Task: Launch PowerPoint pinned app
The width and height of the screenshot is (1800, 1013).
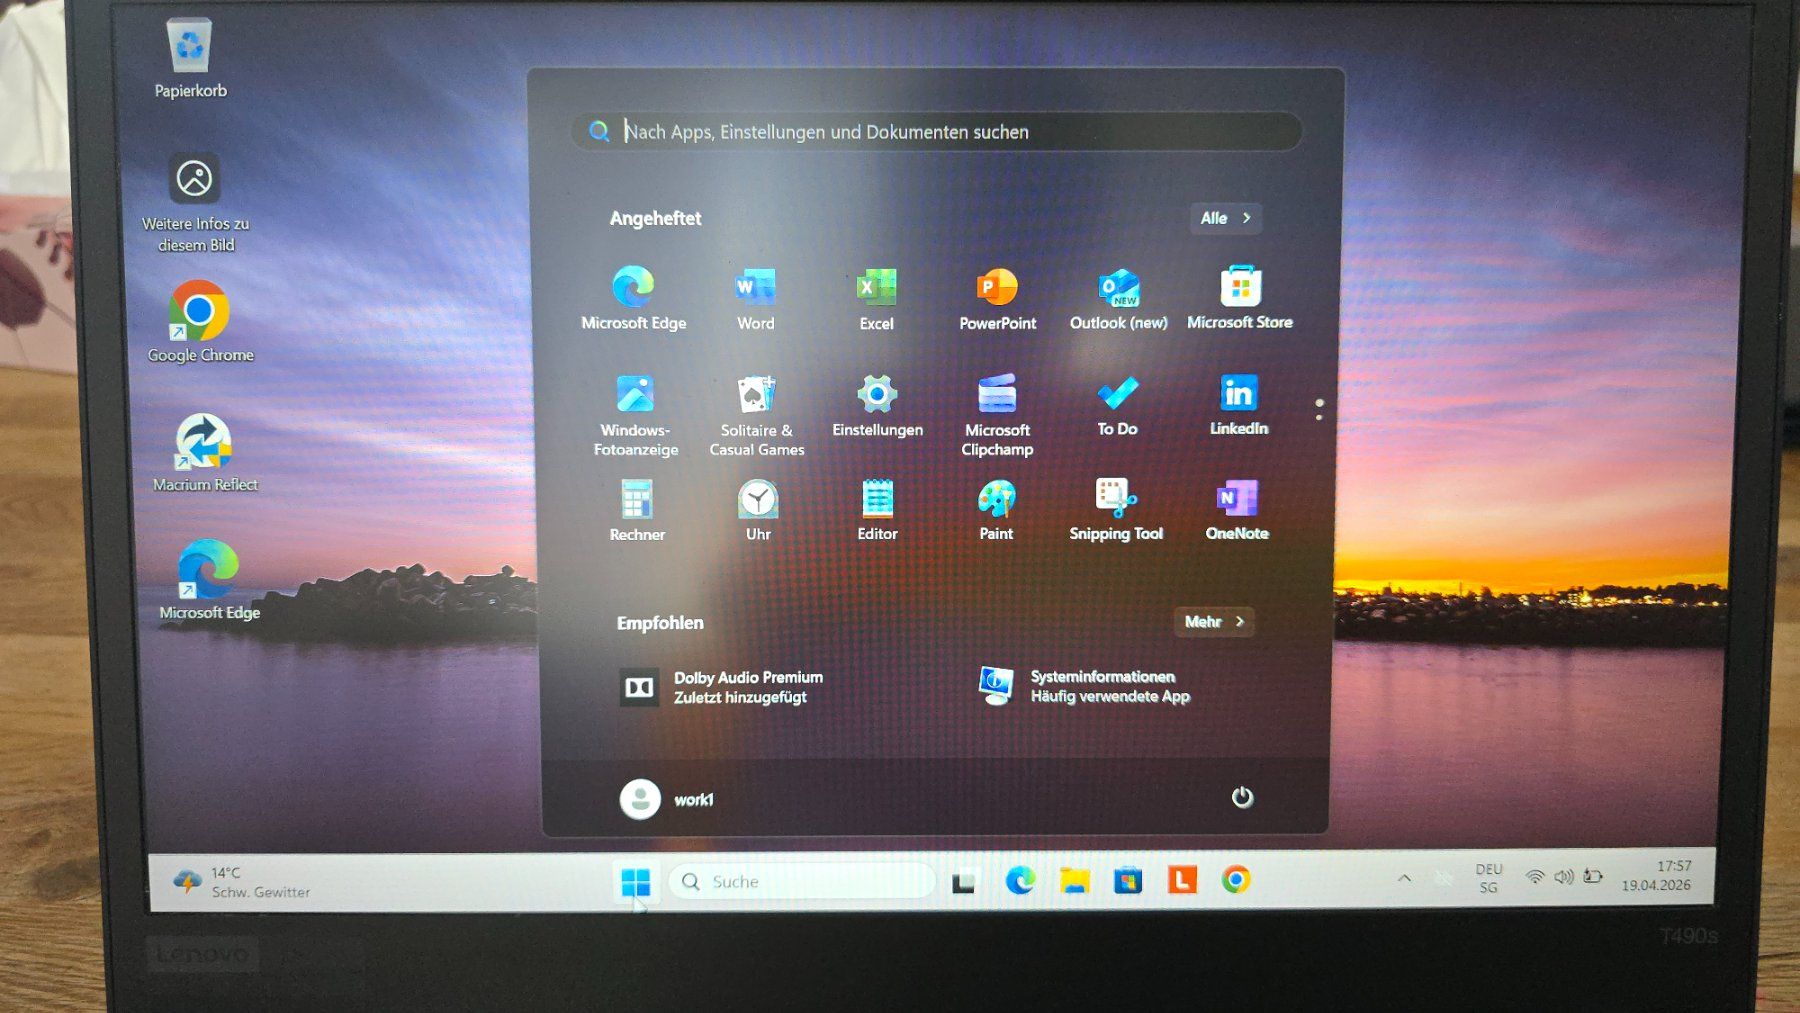Action: coord(997,298)
